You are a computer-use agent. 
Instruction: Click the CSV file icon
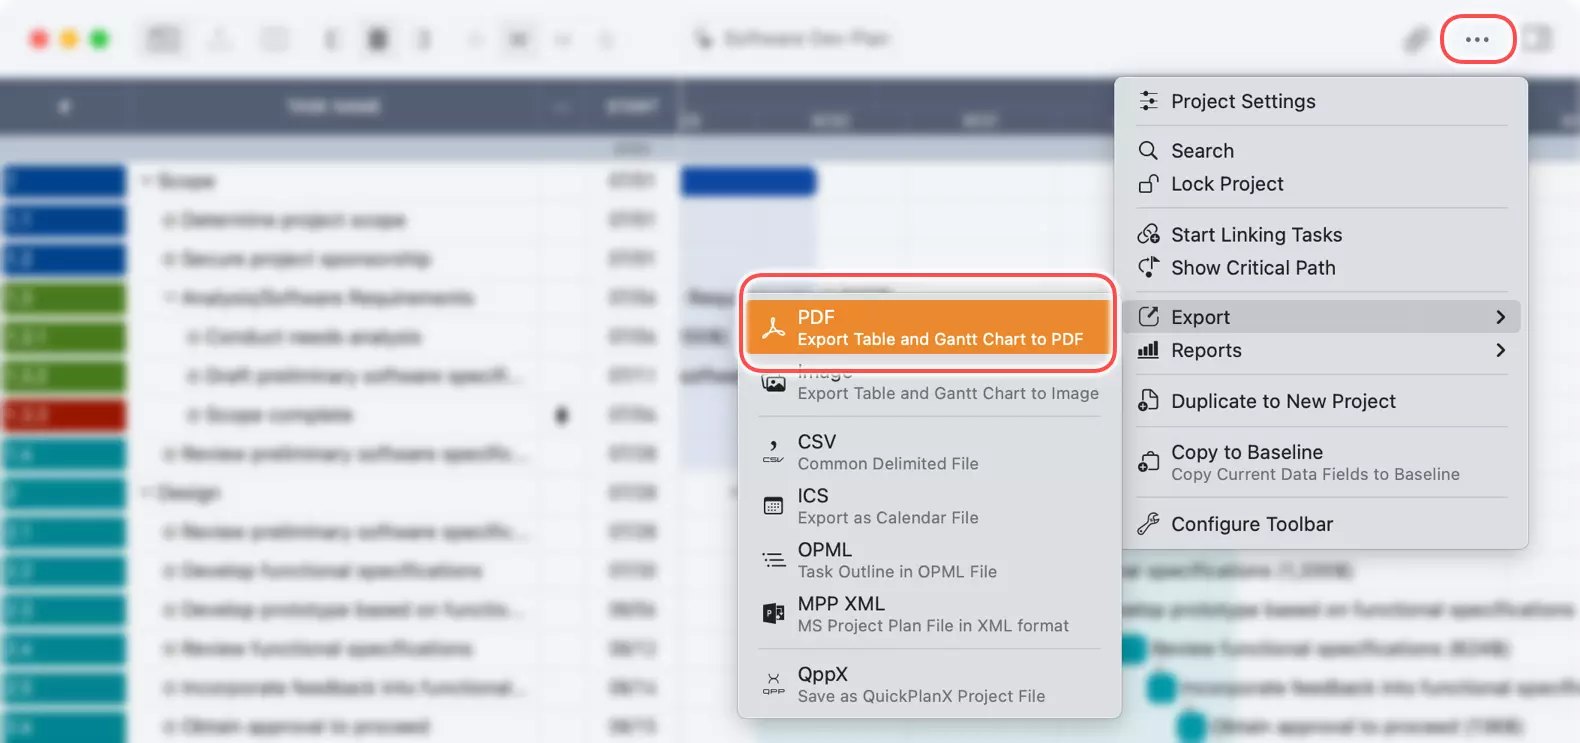coord(773,452)
